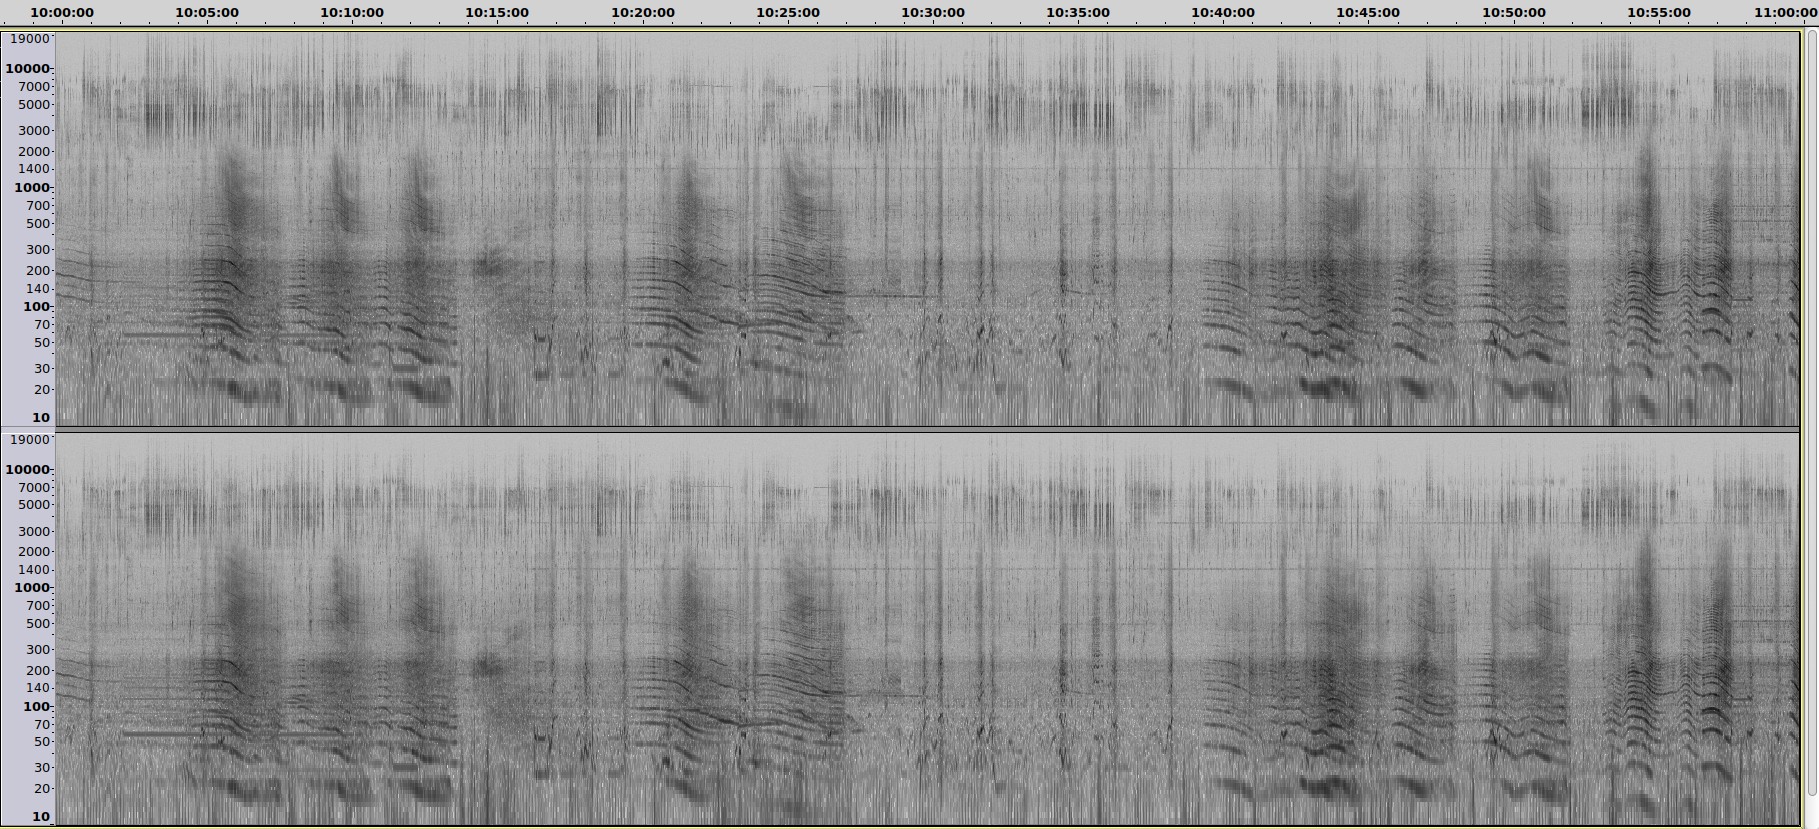The height and width of the screenshot is (829, 1819).
Task: Click 10:35:00 on the time ruler
Action: click(1078, 13)
